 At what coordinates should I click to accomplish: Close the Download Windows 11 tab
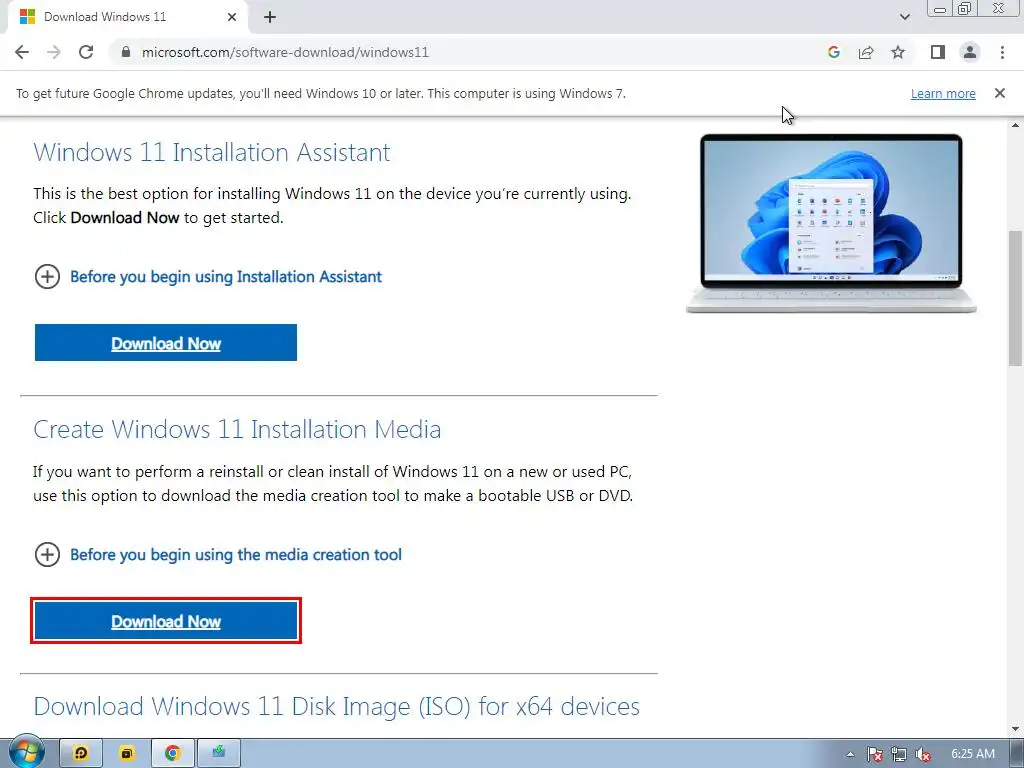tap(232, 17)
